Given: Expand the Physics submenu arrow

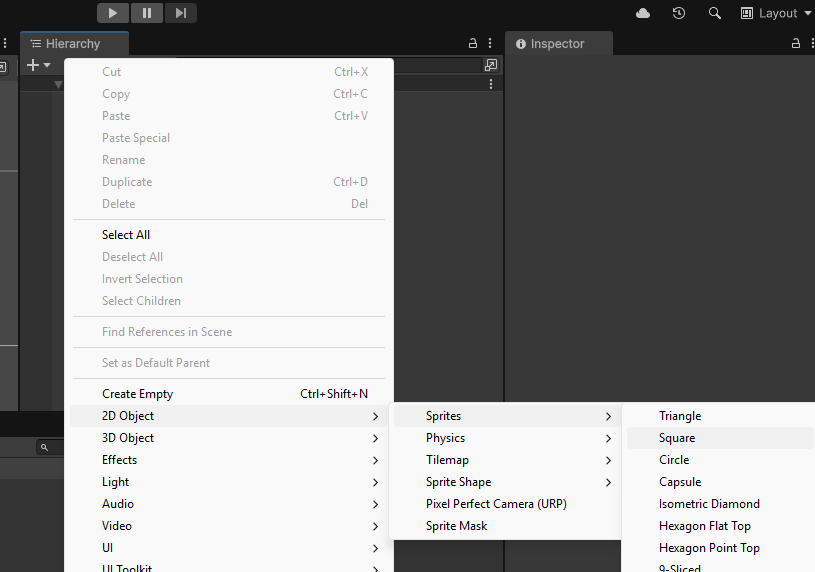Looking at the screenshot, I should point(608,438).
